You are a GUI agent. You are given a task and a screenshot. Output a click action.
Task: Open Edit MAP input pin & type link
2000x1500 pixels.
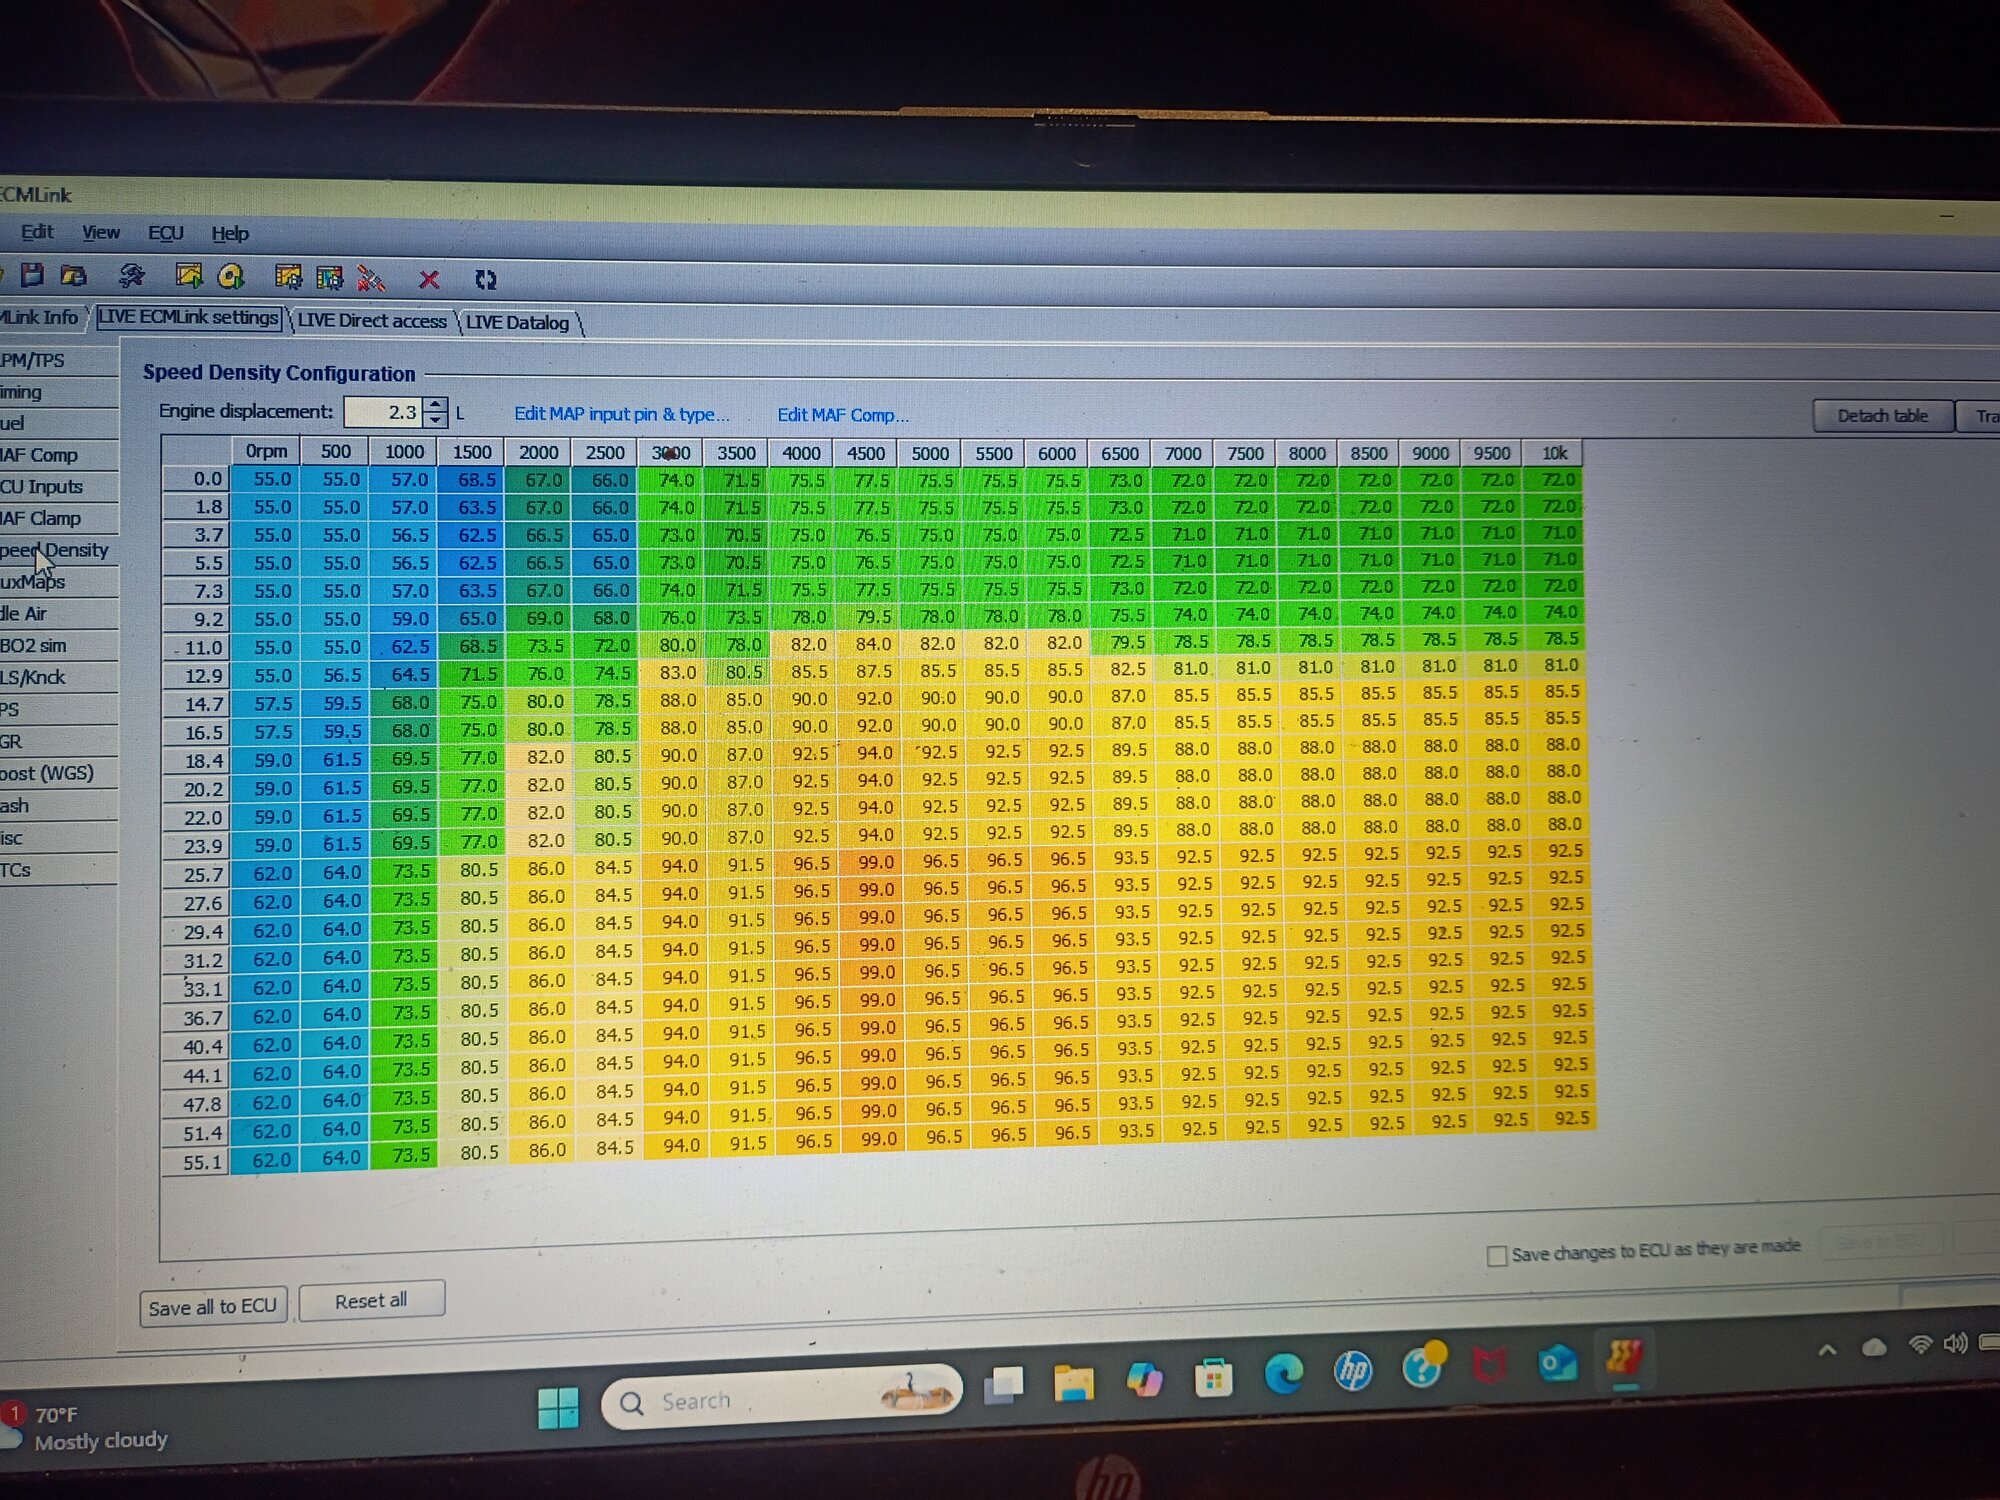(621, 414)
